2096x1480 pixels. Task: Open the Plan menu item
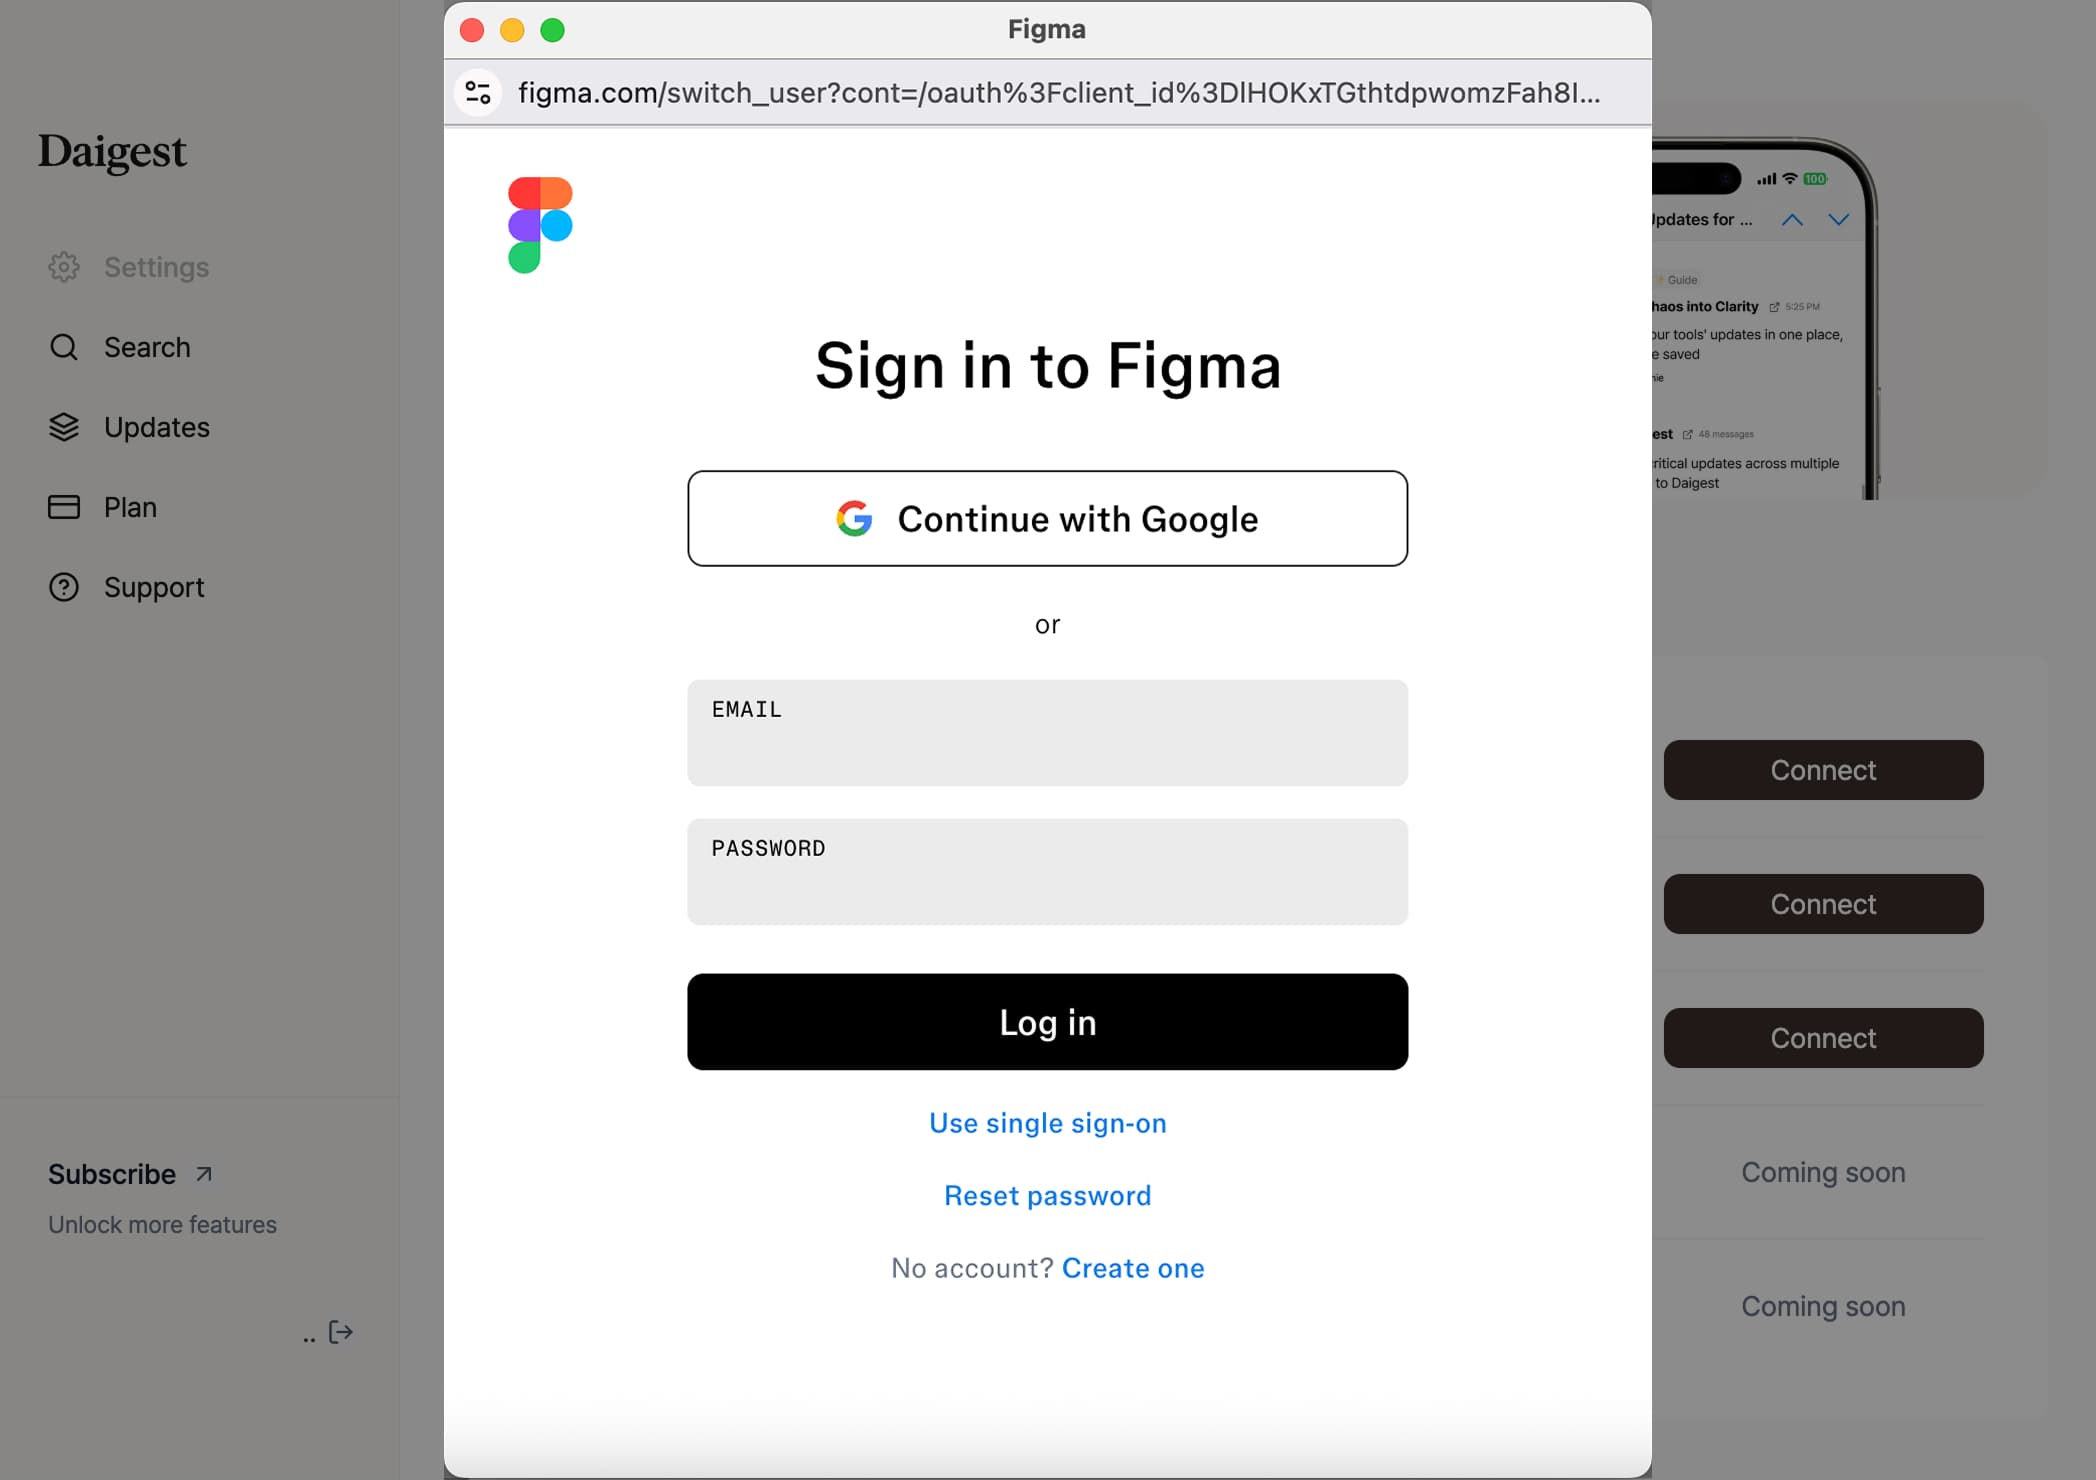[130, 507]
